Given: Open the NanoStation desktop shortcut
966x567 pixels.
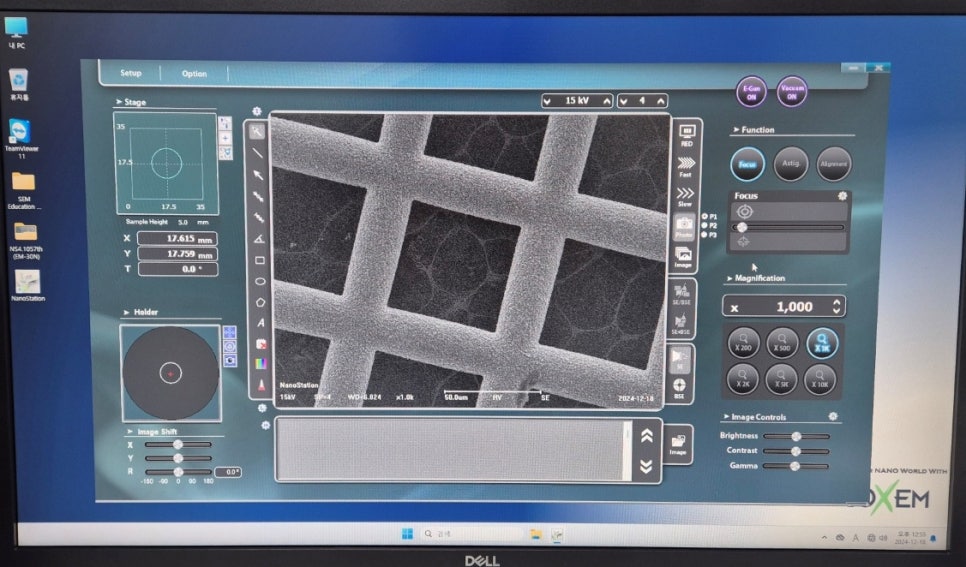Looking at the screenshot, I should (x=27, y=285).
